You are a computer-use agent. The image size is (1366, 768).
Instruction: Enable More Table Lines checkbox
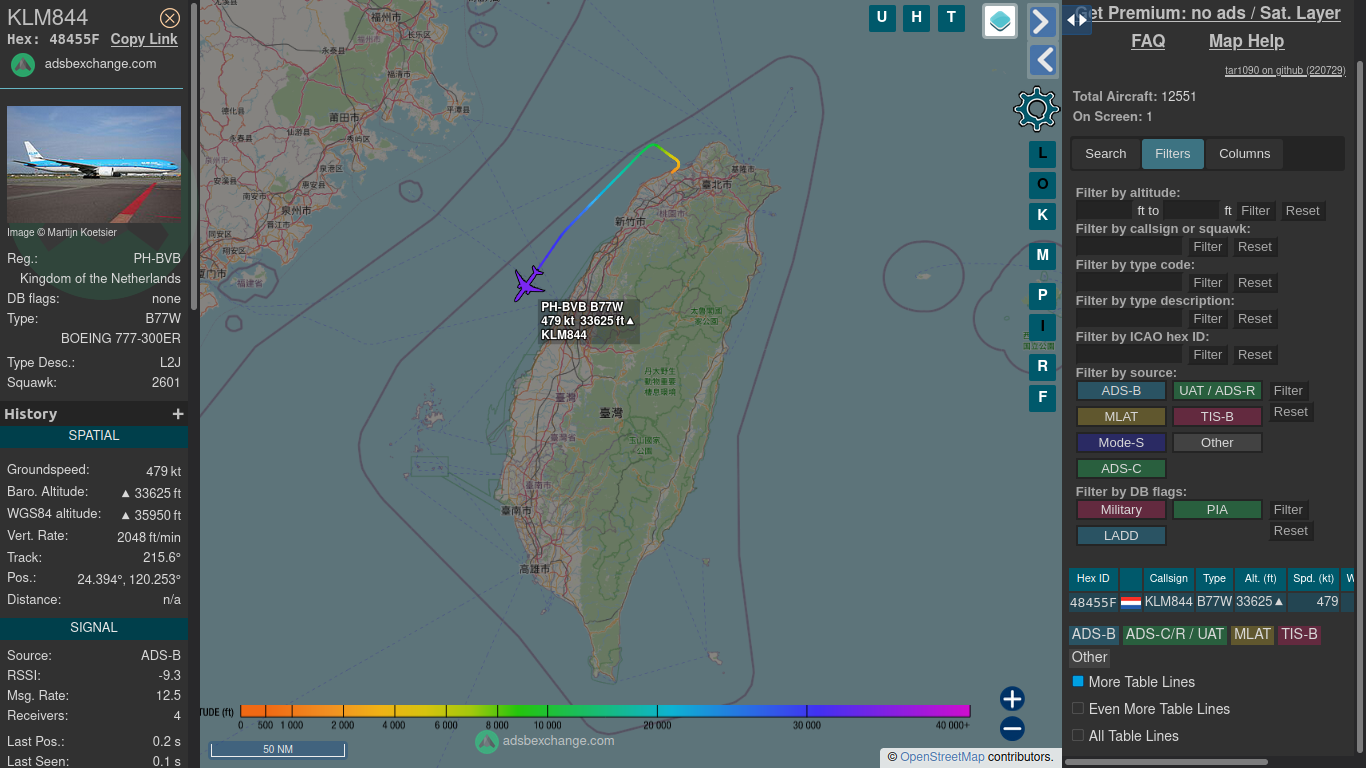point(1078,681)
